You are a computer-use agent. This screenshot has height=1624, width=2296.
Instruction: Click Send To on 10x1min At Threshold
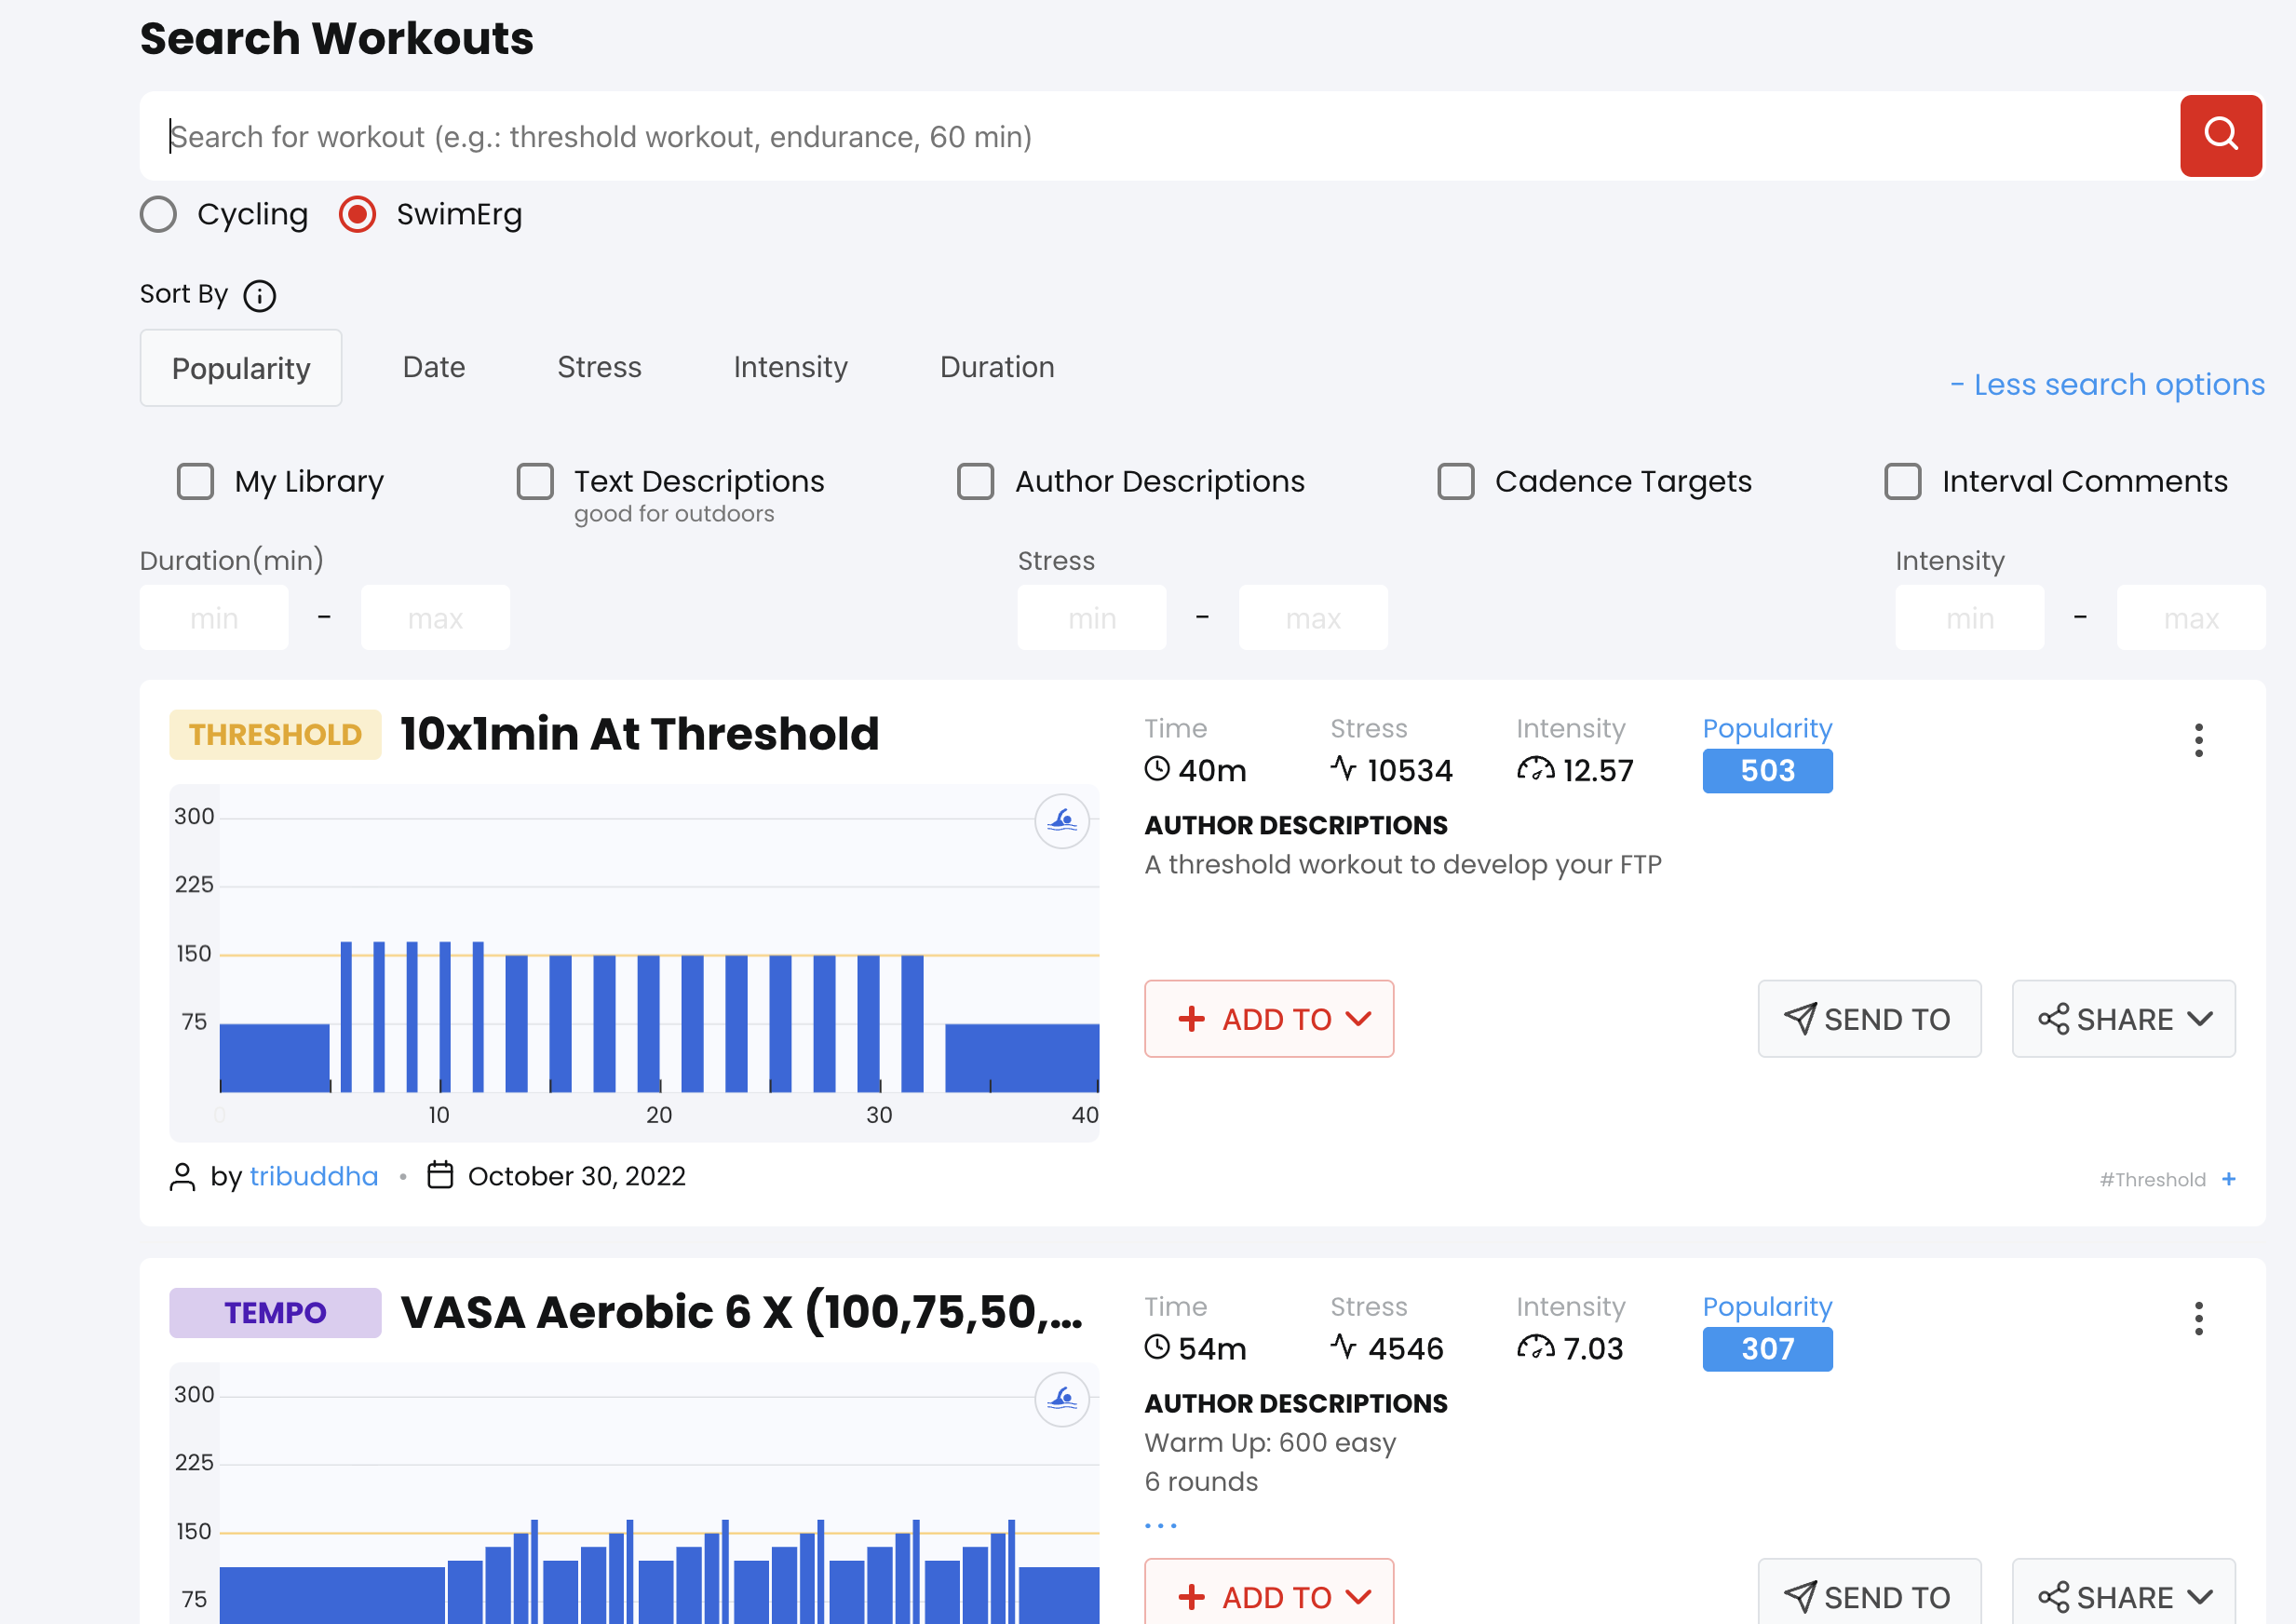click(x=1868, y=1019)
